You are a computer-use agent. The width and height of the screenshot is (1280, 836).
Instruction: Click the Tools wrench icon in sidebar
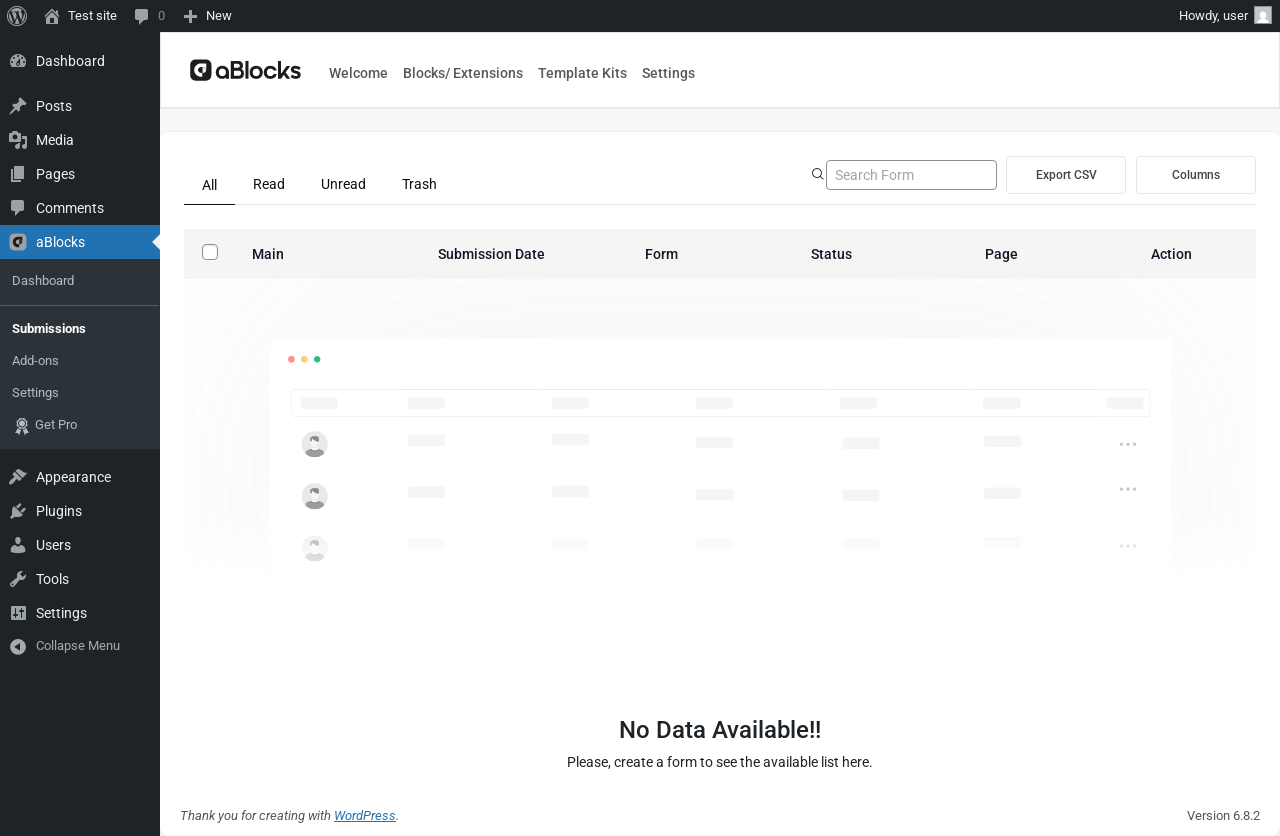pos(18,579)
